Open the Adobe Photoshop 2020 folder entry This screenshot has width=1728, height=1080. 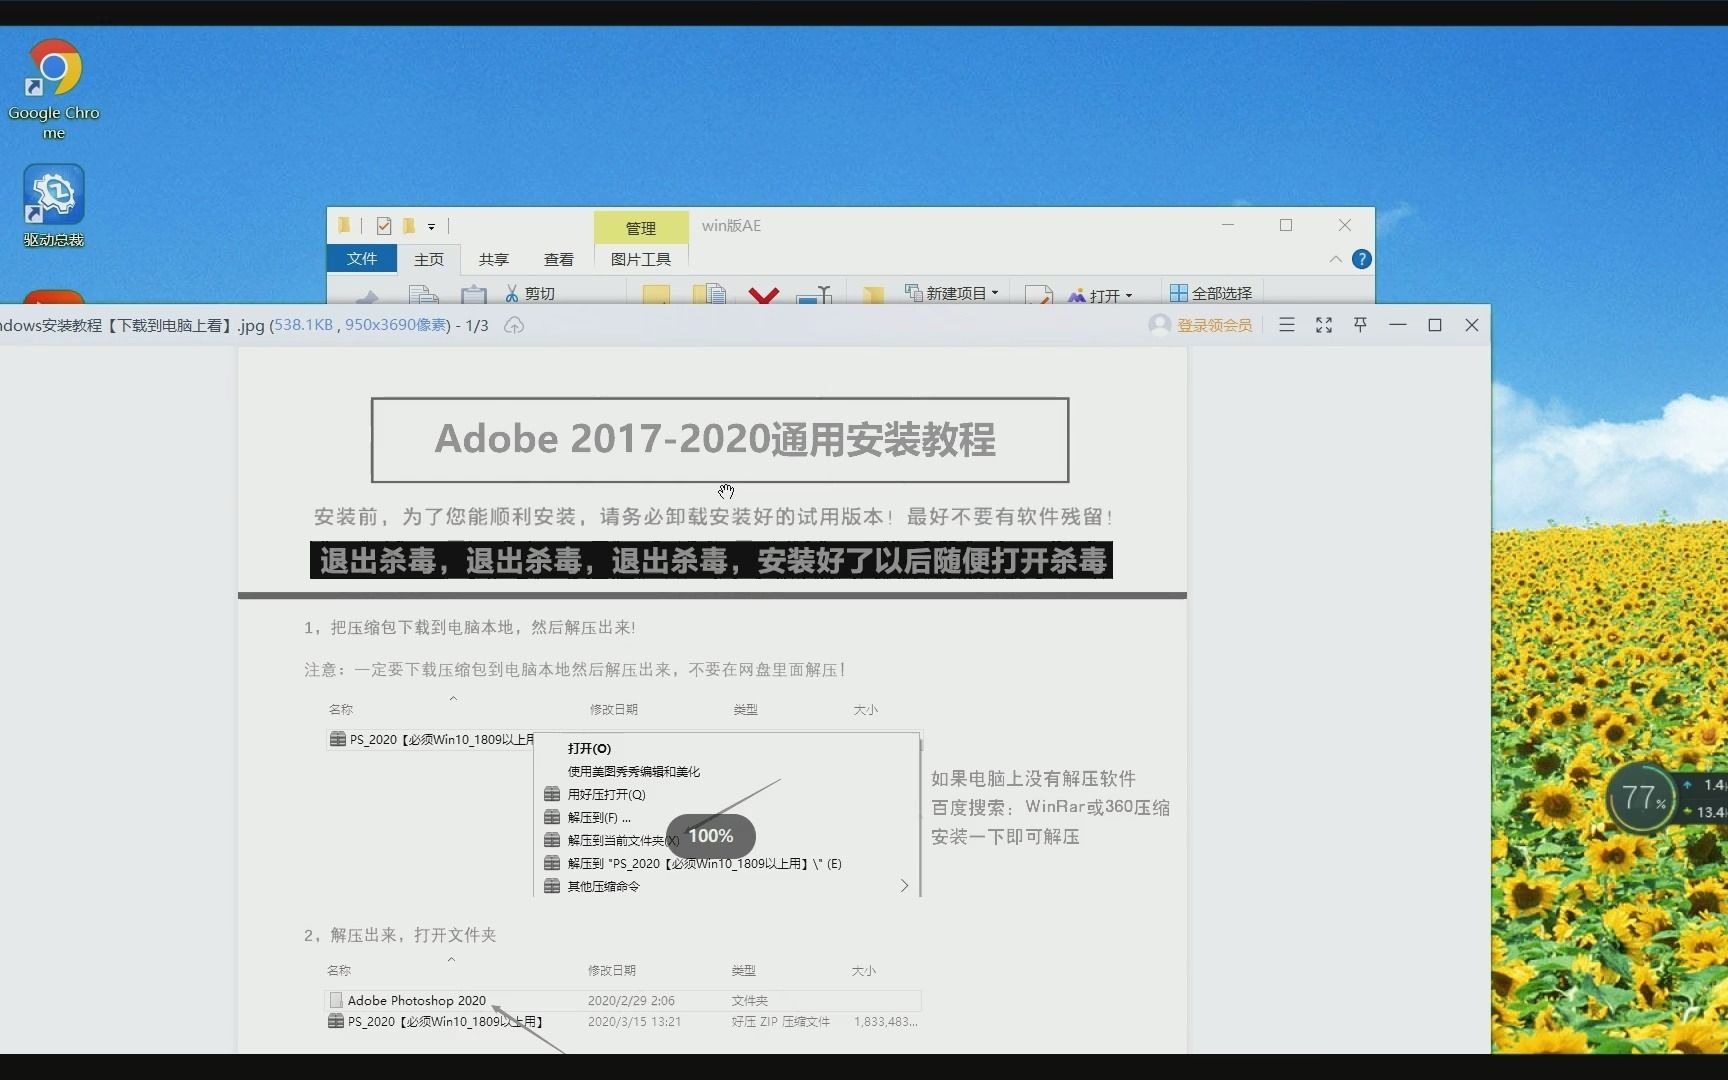tap(416, 1000)
